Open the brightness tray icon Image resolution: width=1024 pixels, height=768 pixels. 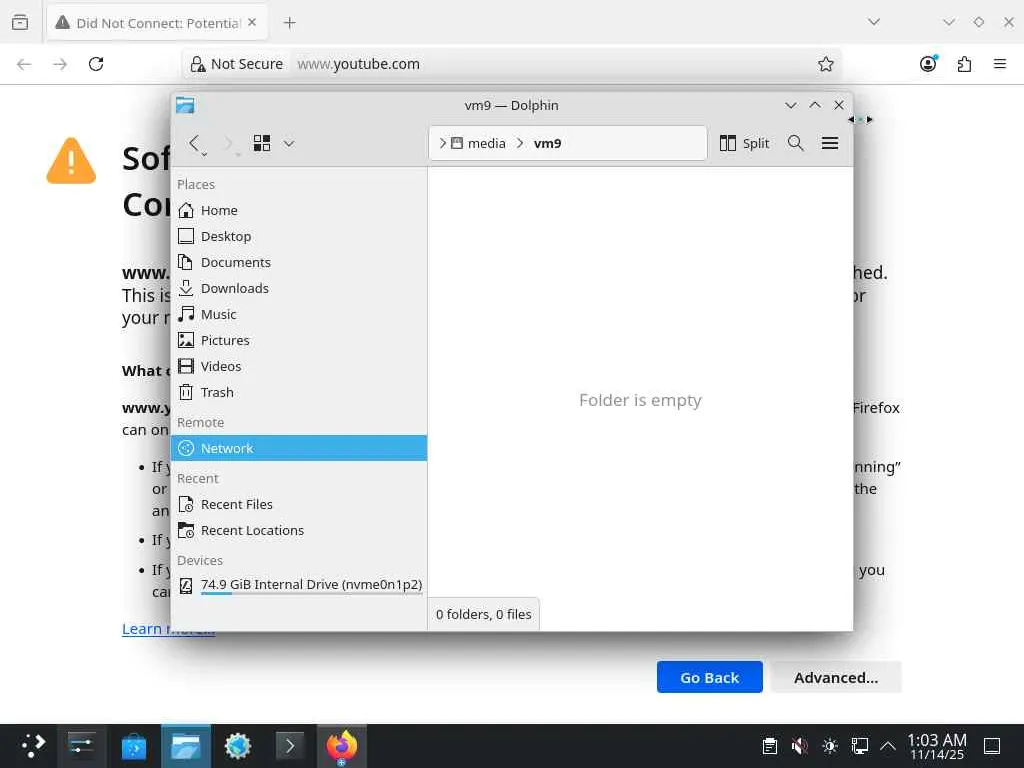829,746
